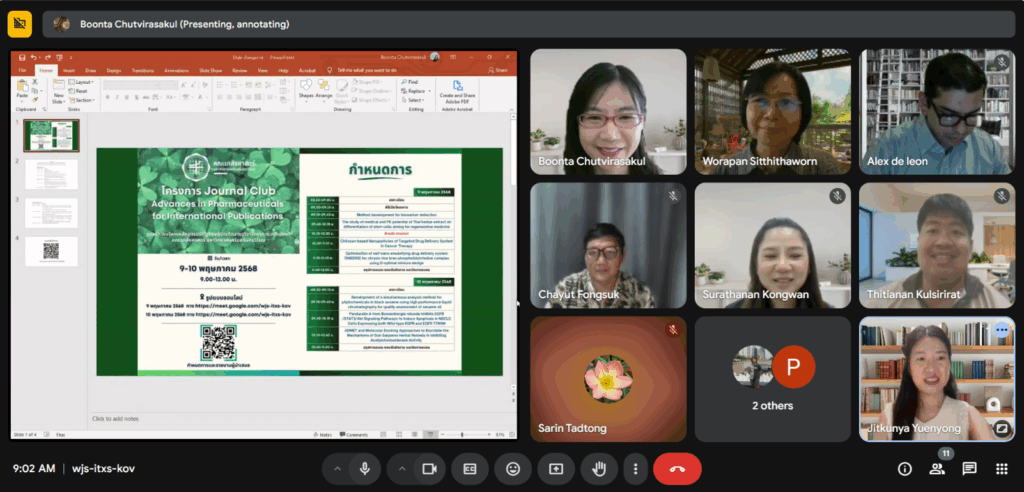Image resolution: width=1024 pixels, height=492 pixels.
Task: Click the Share button in PowerPoint
Action: (x=498, y=71)
